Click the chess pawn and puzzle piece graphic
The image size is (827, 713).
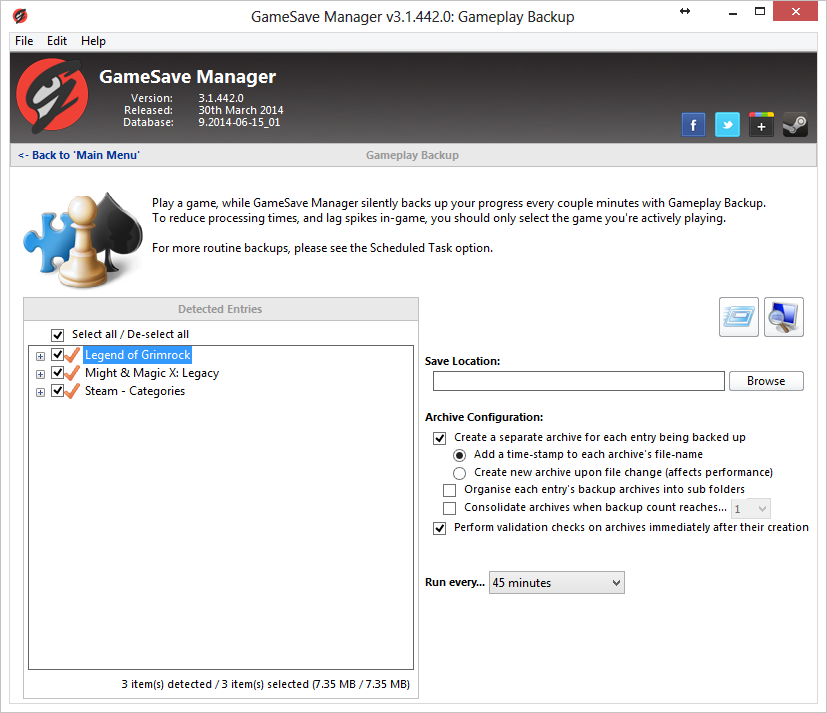point(83,240)
